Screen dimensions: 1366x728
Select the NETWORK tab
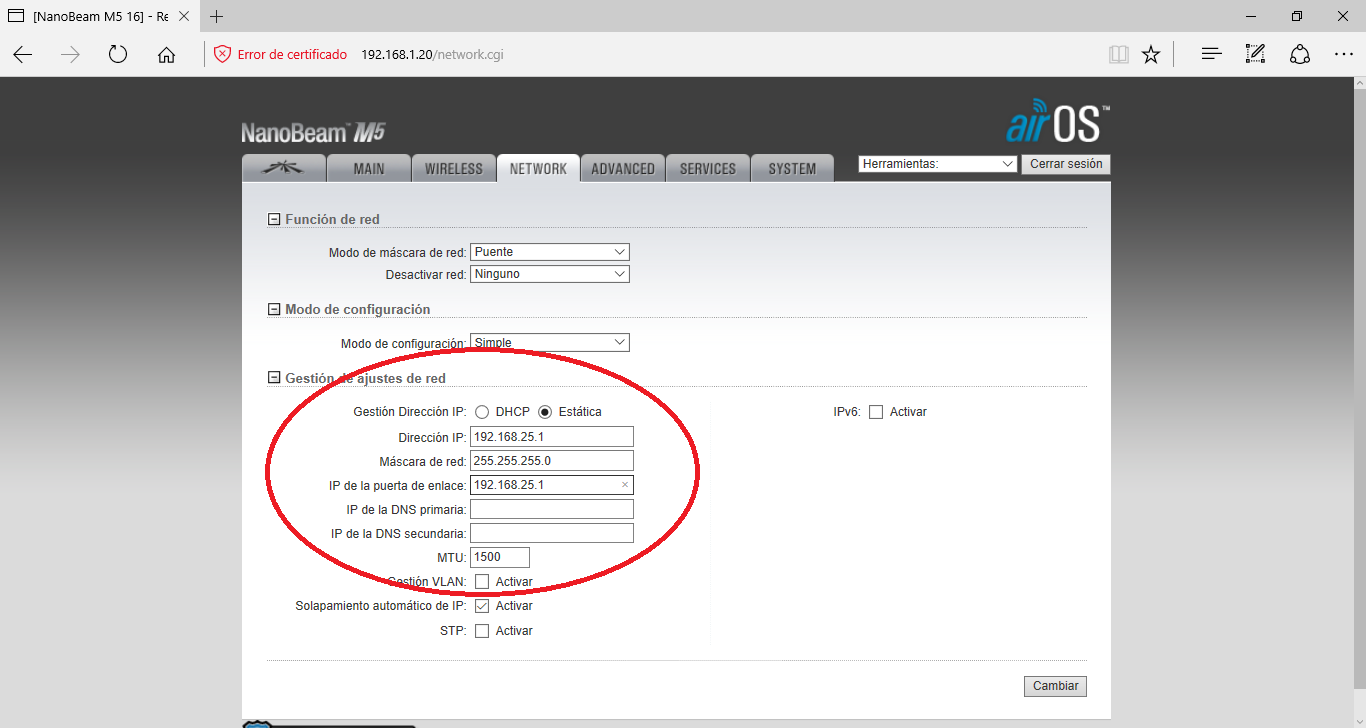tap(538, 168)
